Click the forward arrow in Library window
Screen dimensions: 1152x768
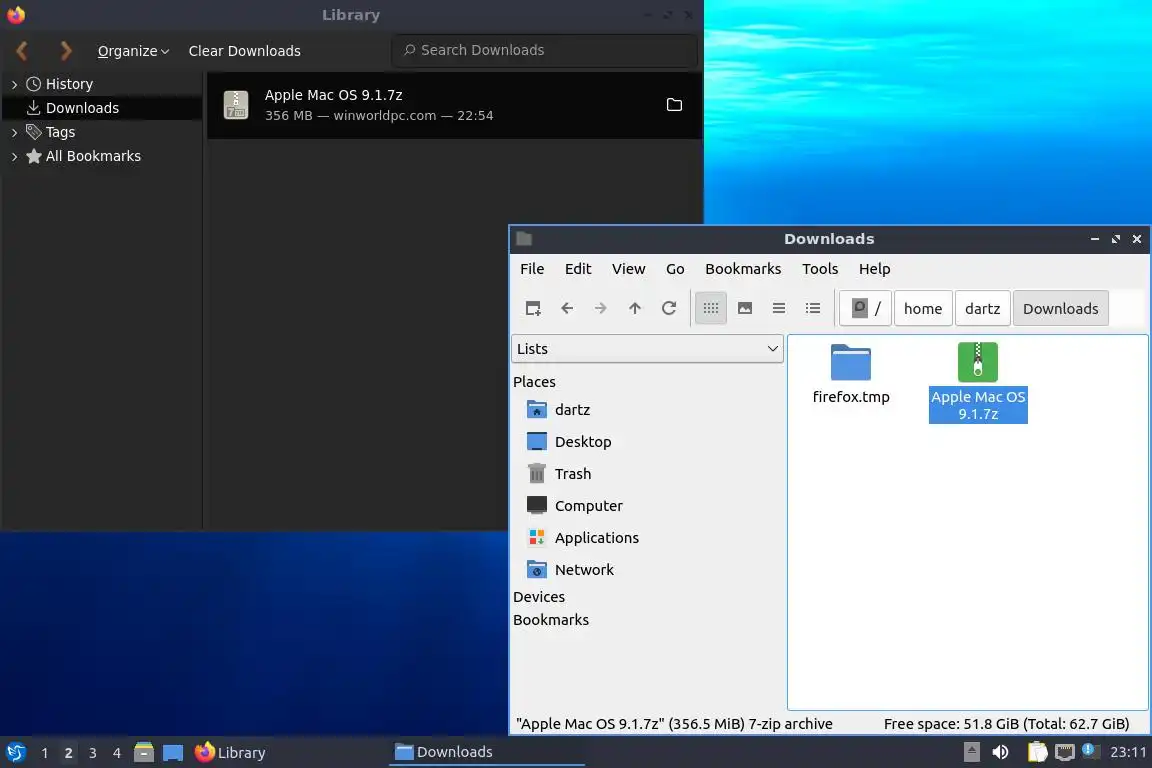[66, 51]
